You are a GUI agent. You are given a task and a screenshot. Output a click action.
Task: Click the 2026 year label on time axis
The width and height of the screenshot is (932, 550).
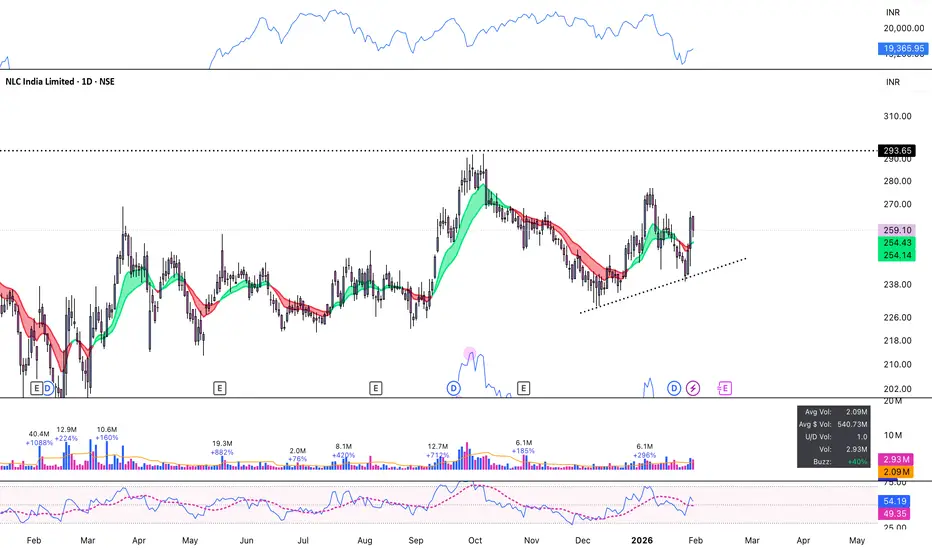tap(642, 540)
